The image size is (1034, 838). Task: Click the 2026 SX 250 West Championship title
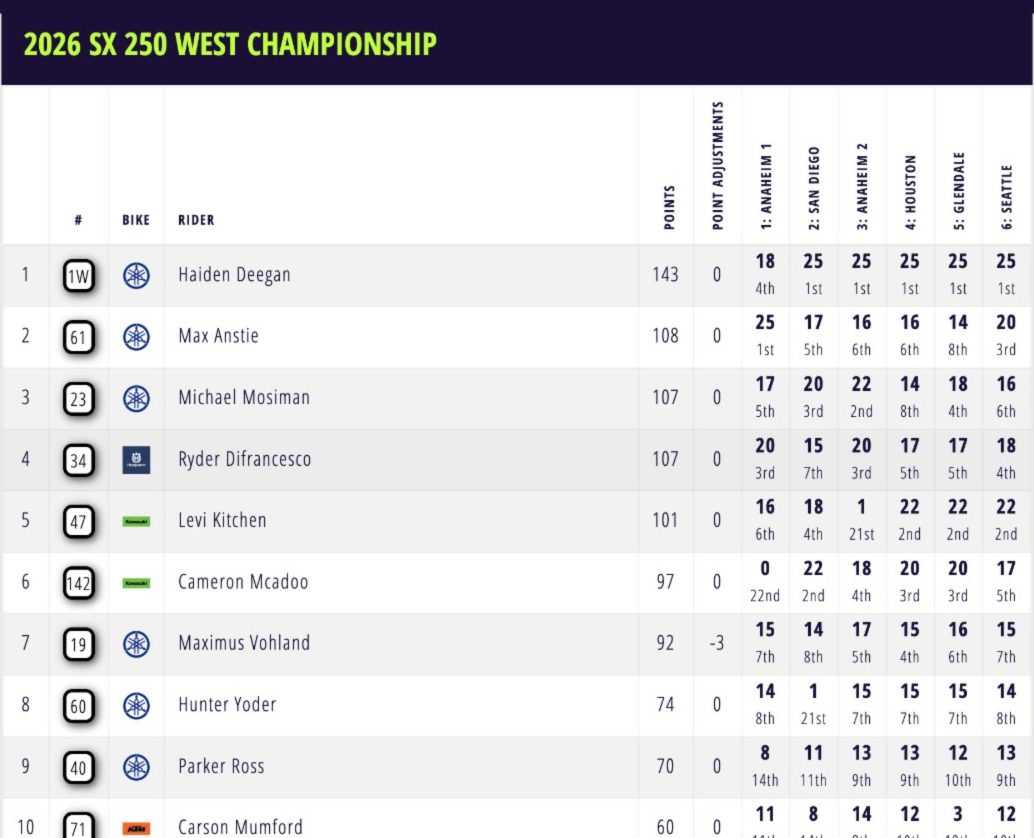click(230, 44)
